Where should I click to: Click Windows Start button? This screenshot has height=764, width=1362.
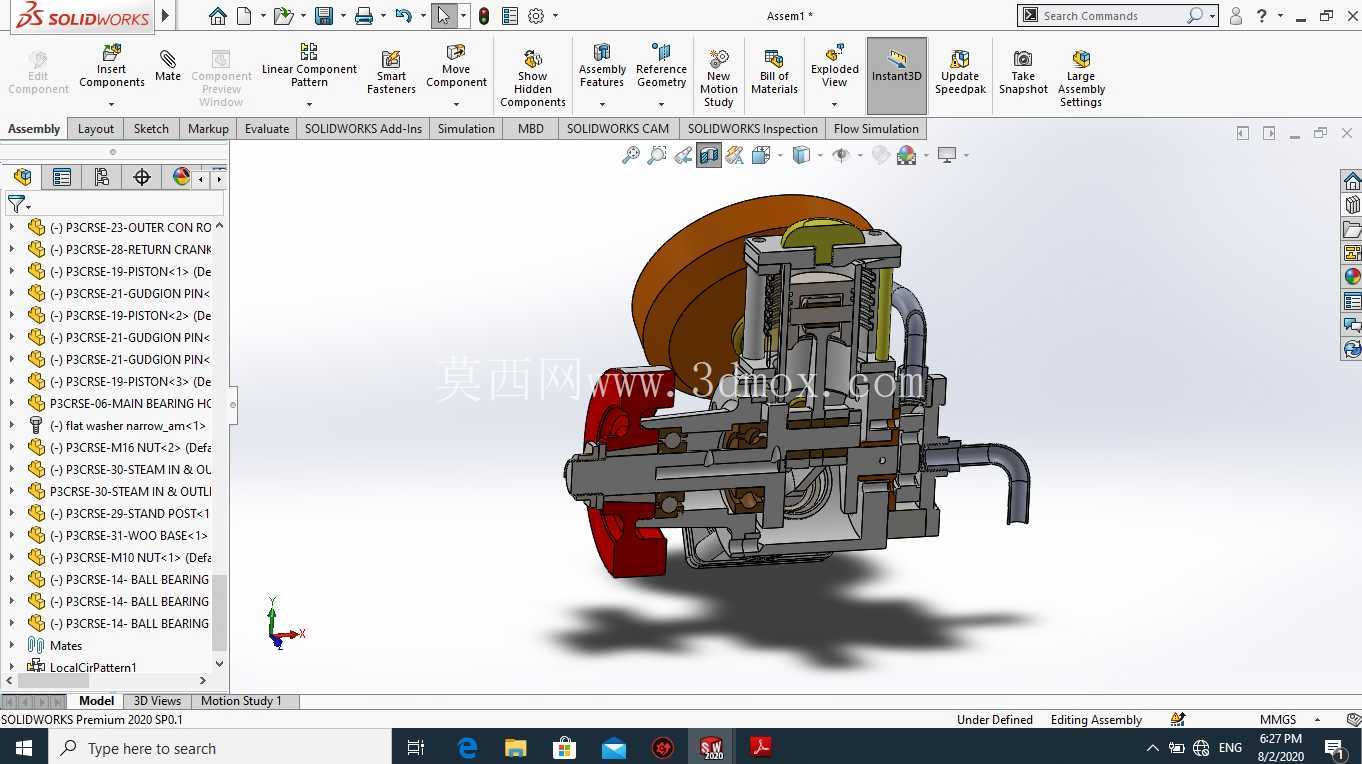click(x=23, y=747)
